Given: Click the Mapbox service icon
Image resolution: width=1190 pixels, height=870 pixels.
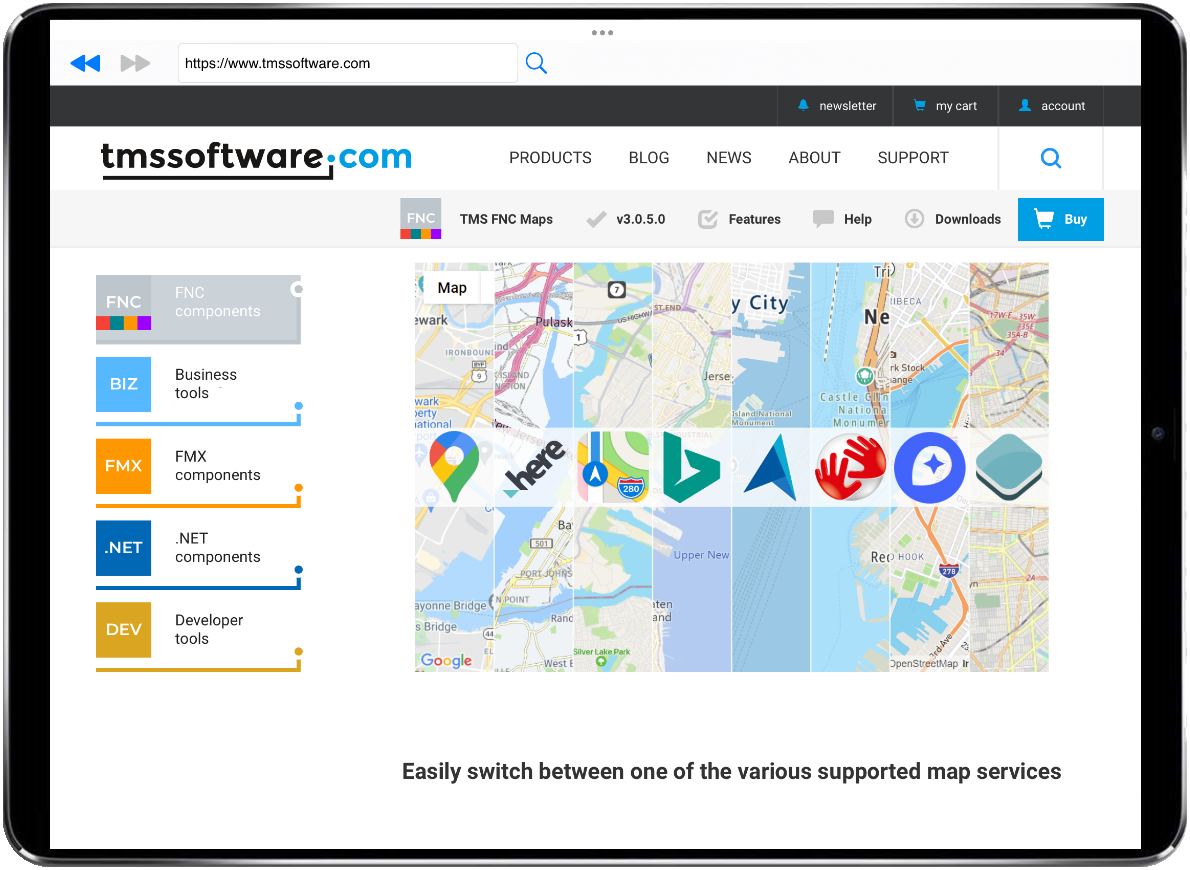Looking at the screenshot, I should pyautogui.click(x=929, y=467).
